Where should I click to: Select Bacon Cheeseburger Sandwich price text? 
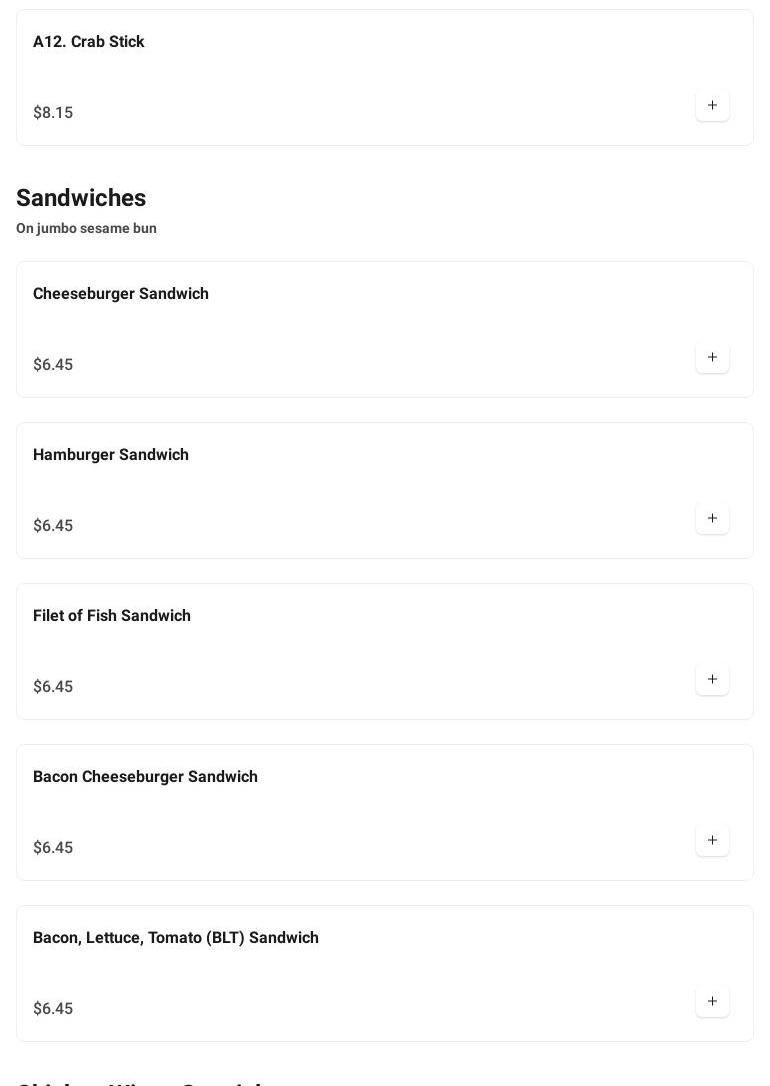tap(53, 848)
